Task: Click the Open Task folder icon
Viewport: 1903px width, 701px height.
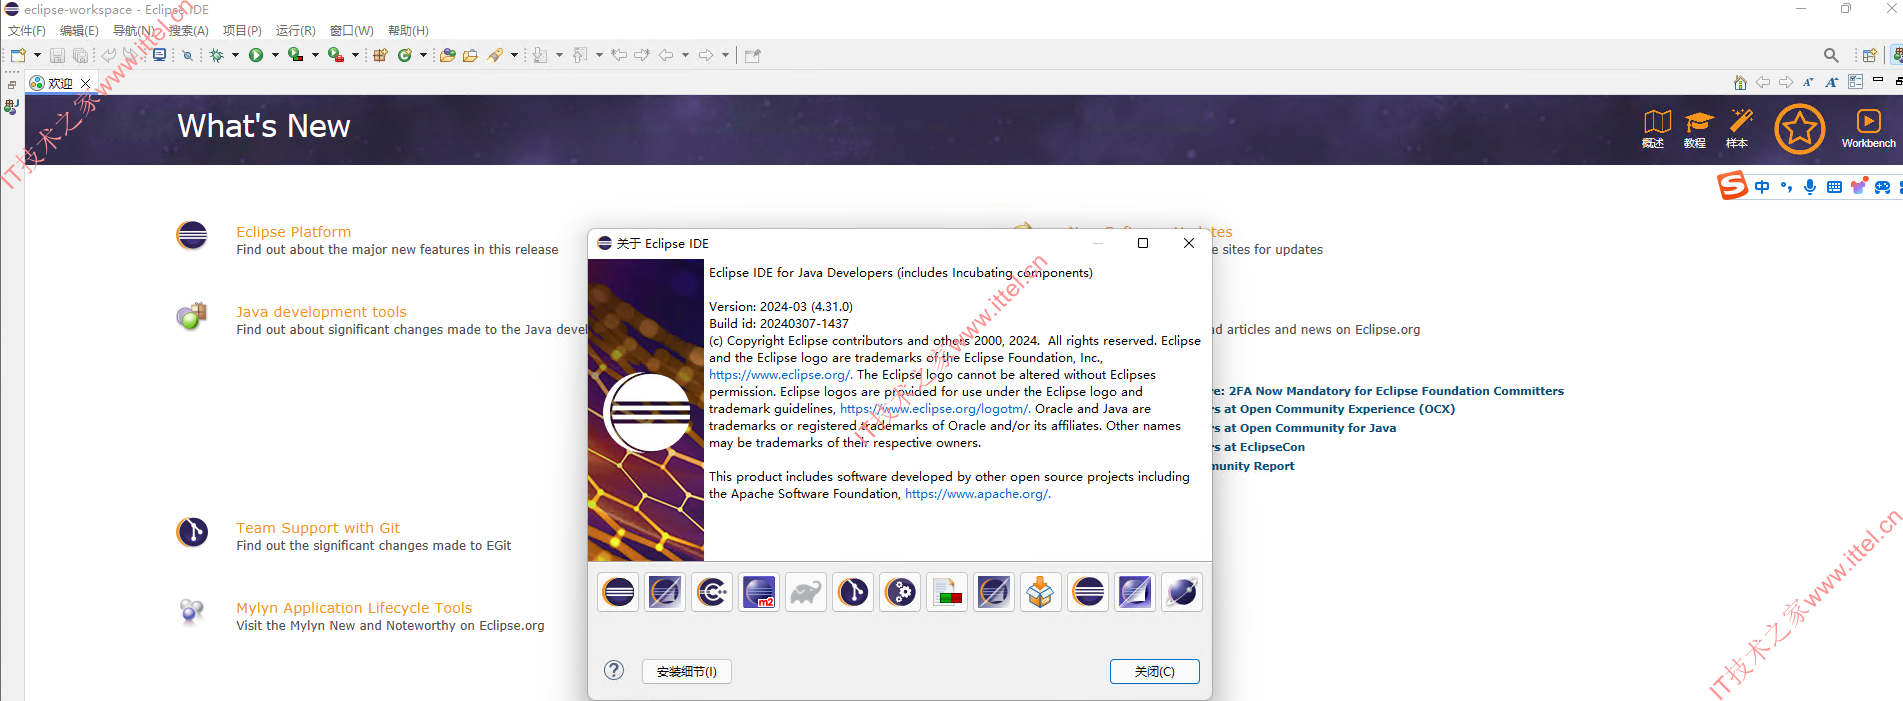Action: [470, 55]
